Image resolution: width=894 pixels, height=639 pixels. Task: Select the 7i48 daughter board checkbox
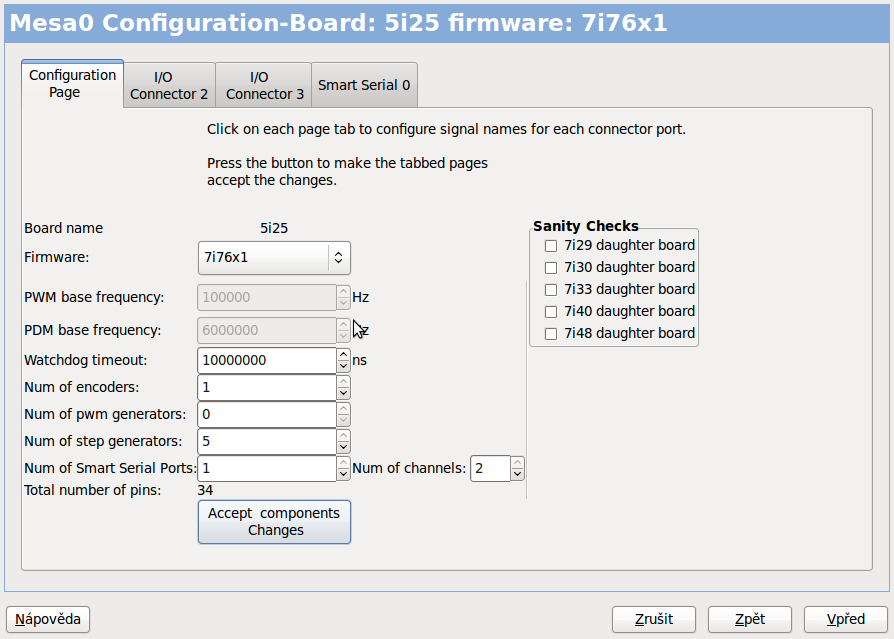tap(550, 333)
